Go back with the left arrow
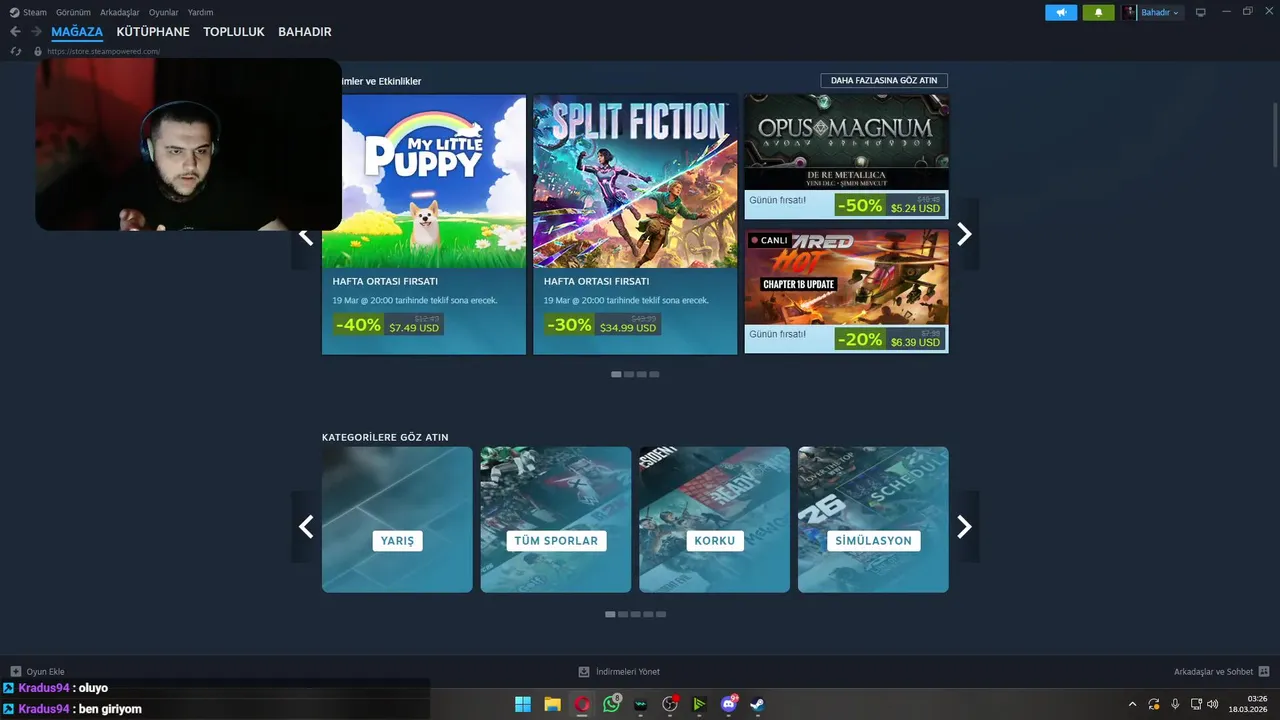 (x=15, y=32)
